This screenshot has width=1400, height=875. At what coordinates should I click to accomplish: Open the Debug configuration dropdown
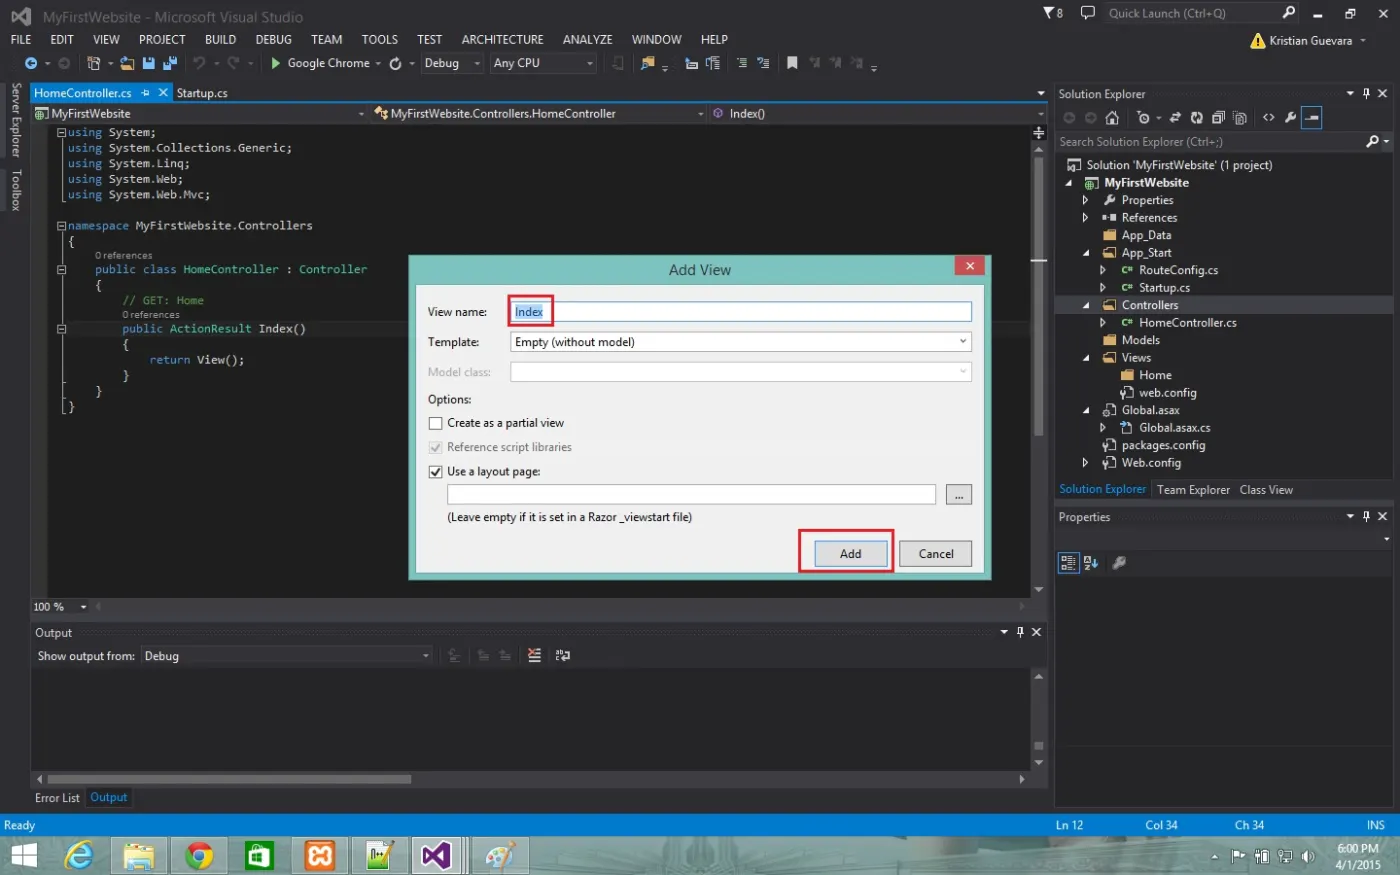(452, 63)
